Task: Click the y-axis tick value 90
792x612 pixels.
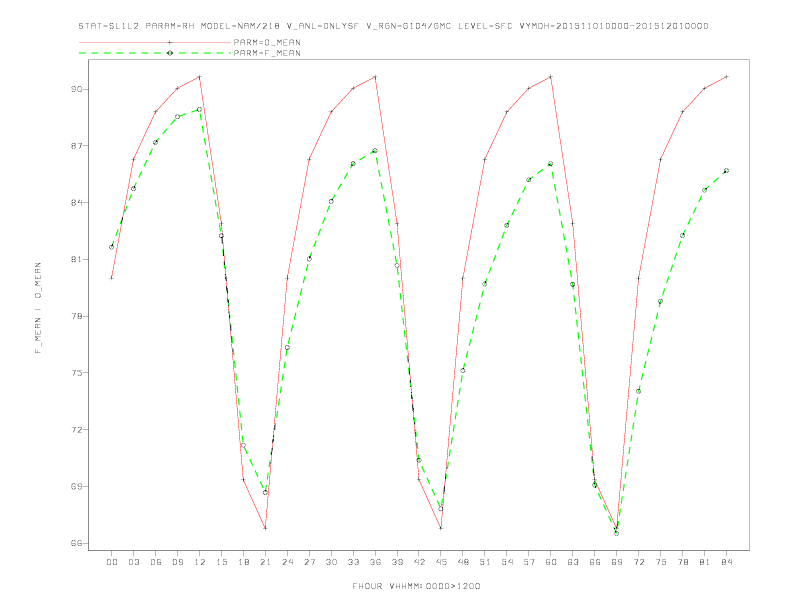Action: pyautogui.click(x=76, y=89)
